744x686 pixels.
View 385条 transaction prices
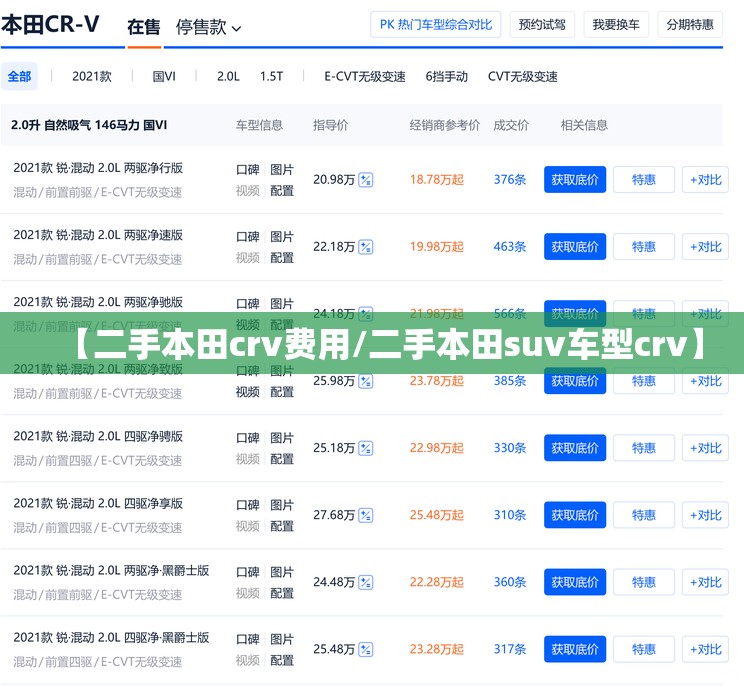tap(510, 381)
